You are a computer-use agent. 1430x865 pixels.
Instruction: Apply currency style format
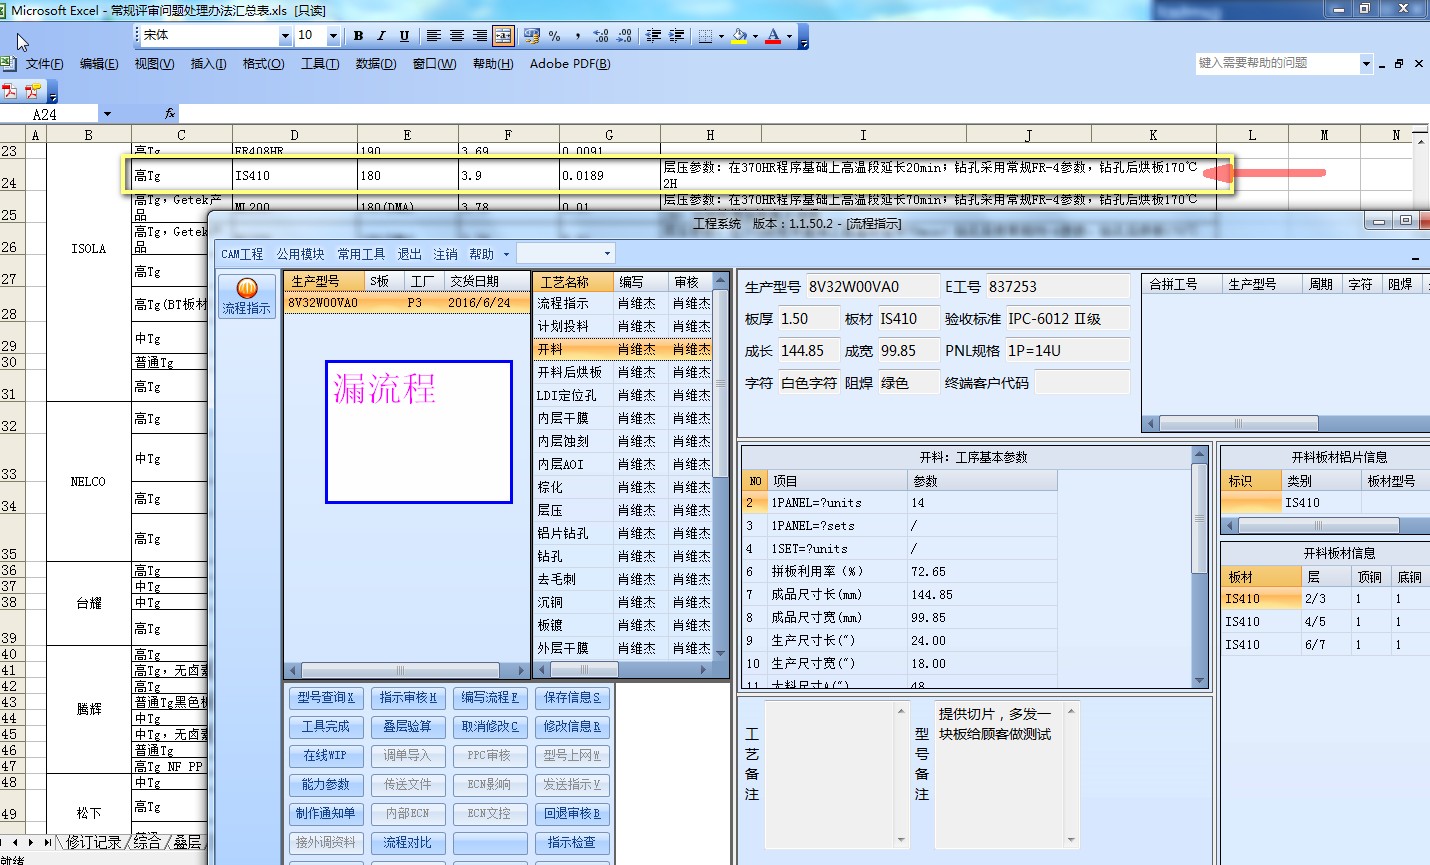tap(532, 36)
